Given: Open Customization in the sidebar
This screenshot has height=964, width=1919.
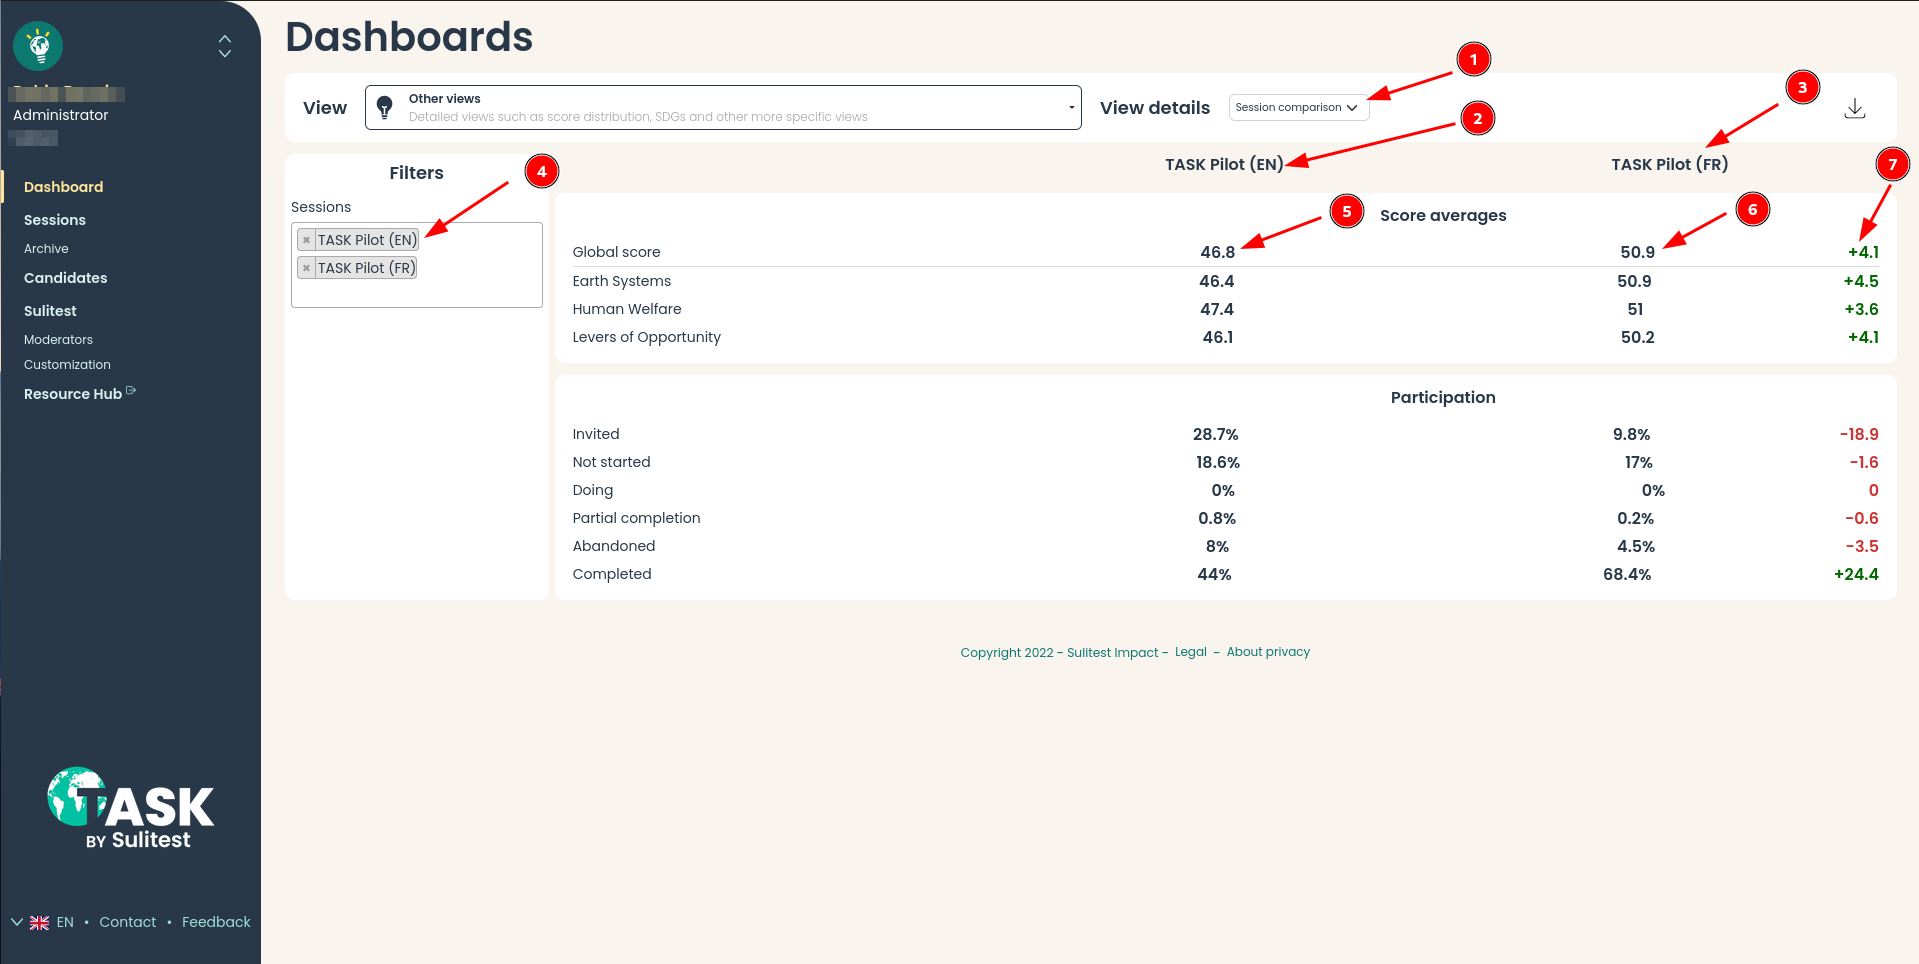Looking at the screenshot, I should pyautogui.click(x=67, y=365).
